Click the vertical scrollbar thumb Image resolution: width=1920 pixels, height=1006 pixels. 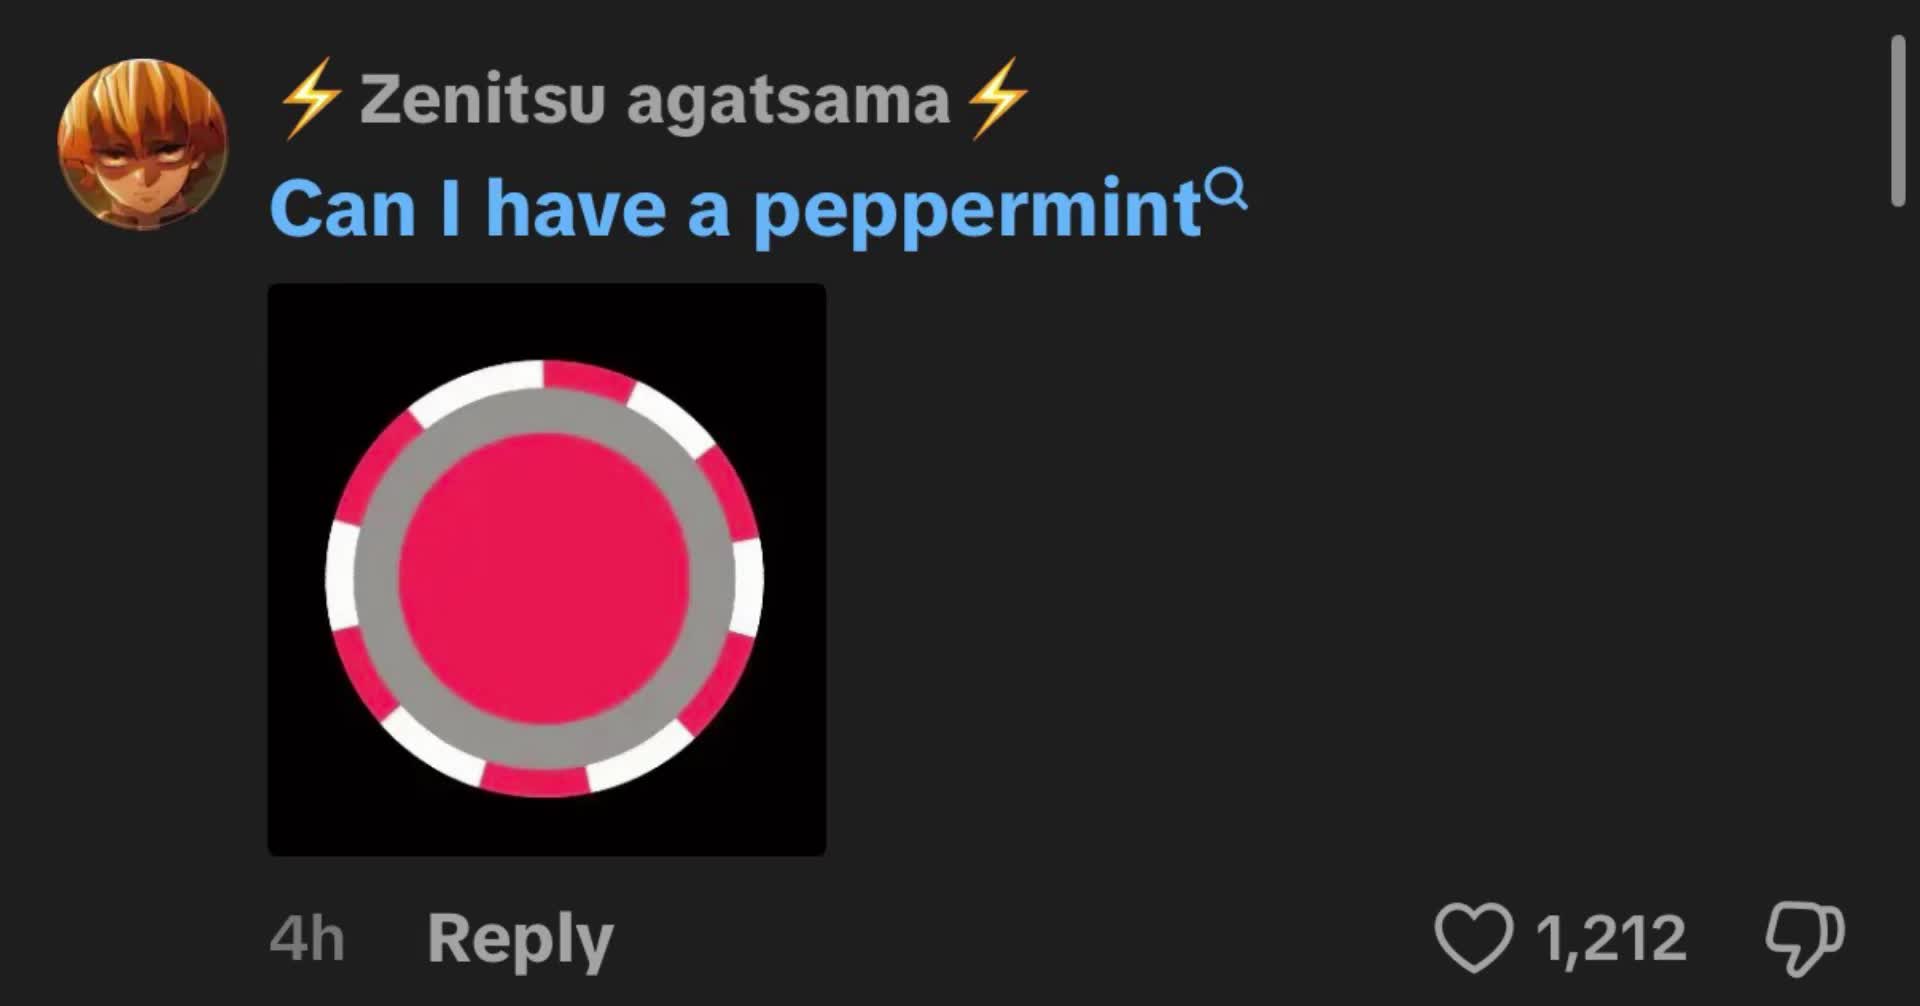coord(1897,121)
